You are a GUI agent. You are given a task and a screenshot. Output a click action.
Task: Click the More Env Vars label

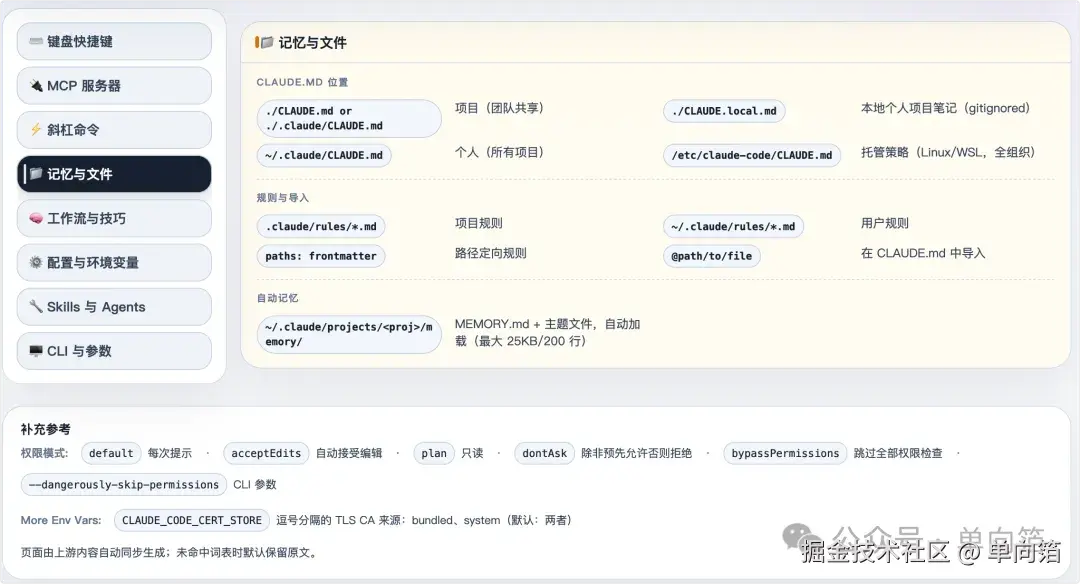click(61, 520)
